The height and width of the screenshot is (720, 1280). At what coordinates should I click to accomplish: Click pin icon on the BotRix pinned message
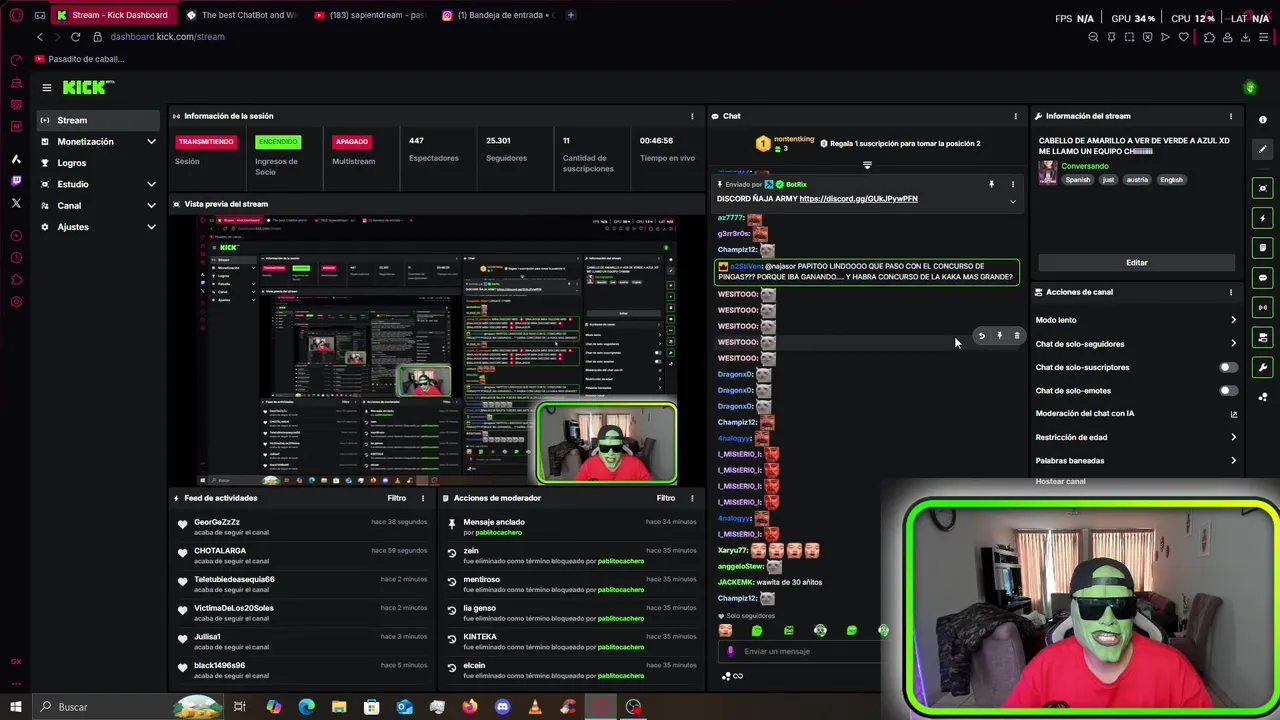tap(992, 184)
